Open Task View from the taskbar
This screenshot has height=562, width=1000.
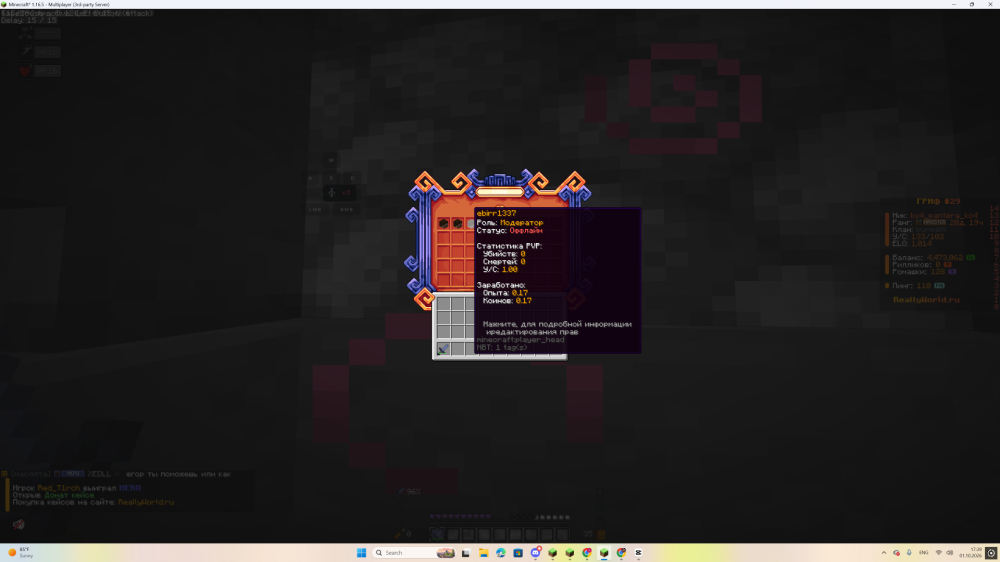[x=466, y=552]
